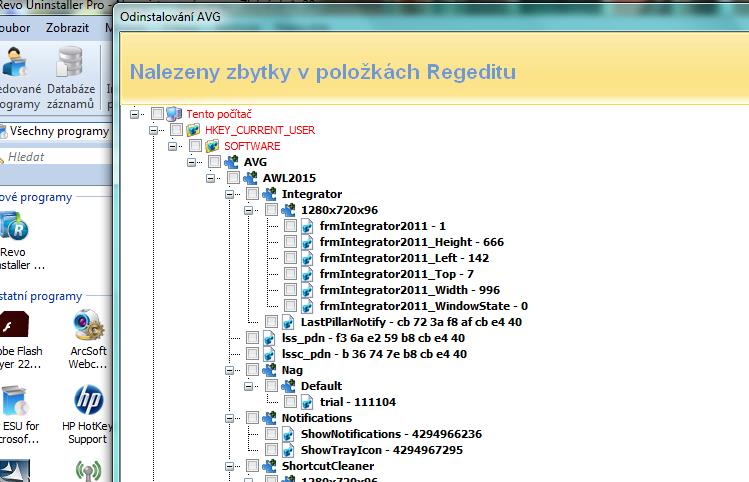Collapse the AWL2015 node
This screenshot has height=482, width=749.
pos(211,178)
